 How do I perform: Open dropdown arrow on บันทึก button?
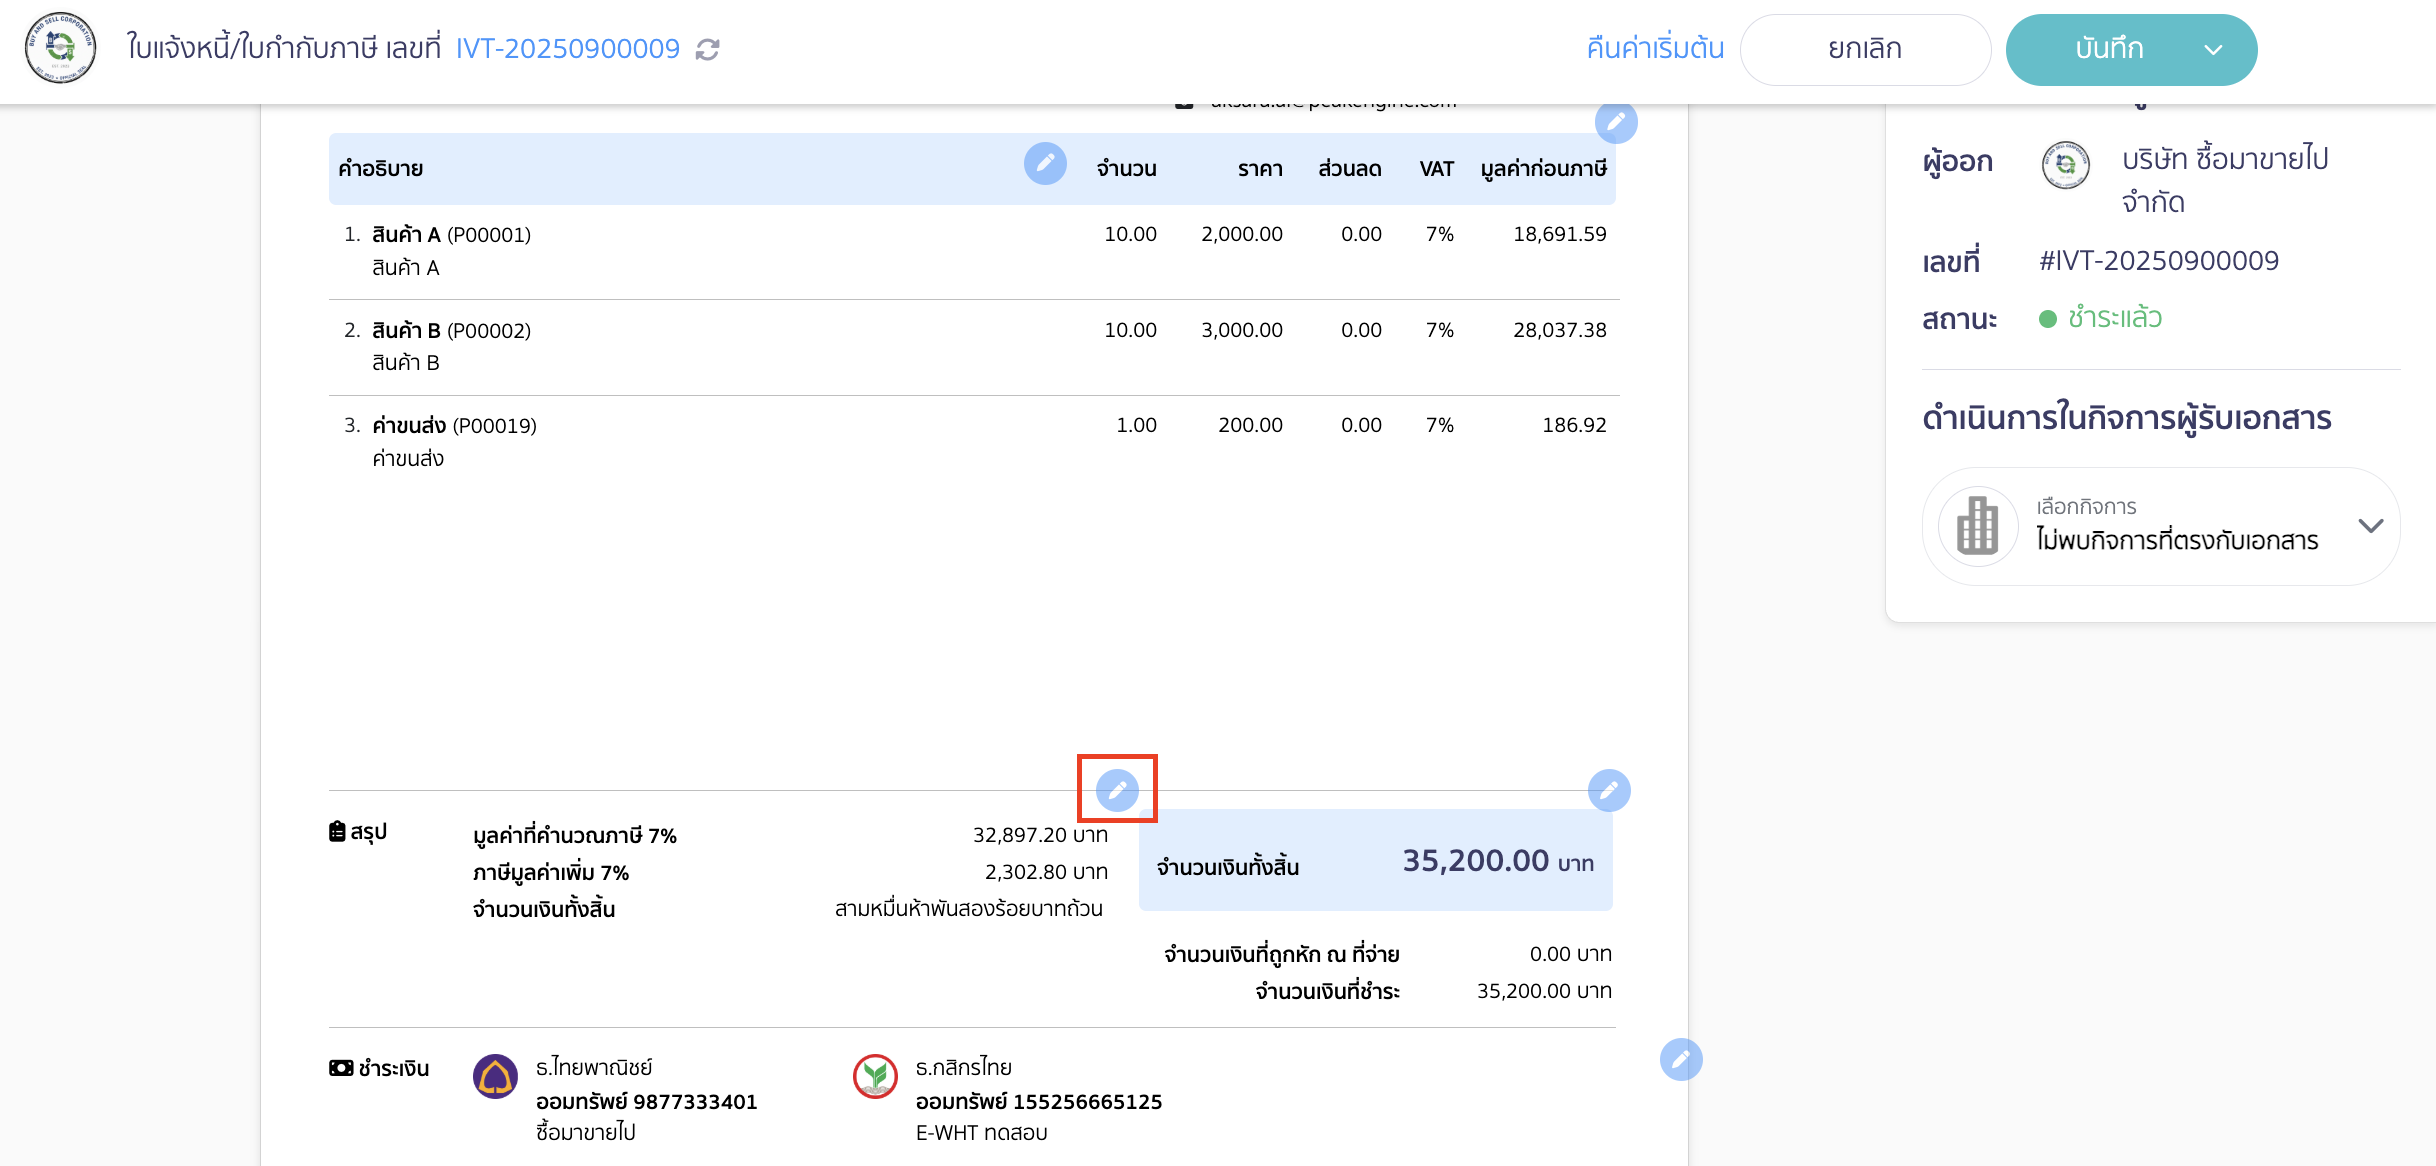click(2213, 49)
